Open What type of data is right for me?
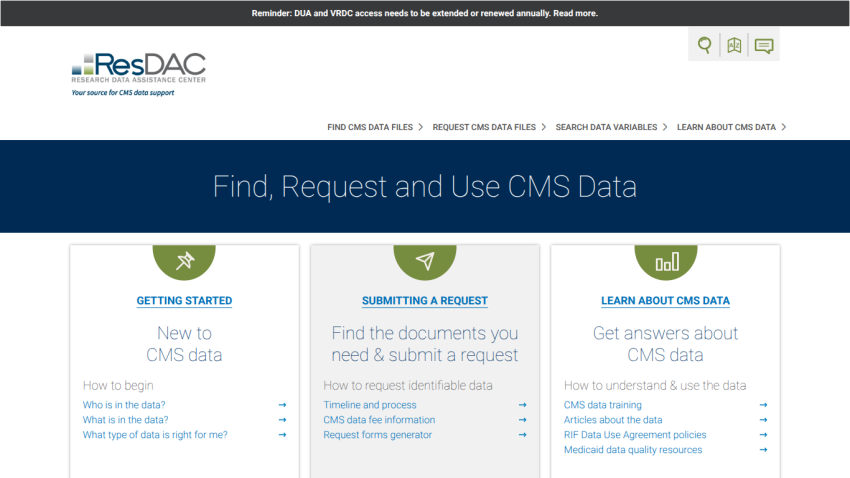The height and width of the screenshot is (478, 850). tap(155, 435)
